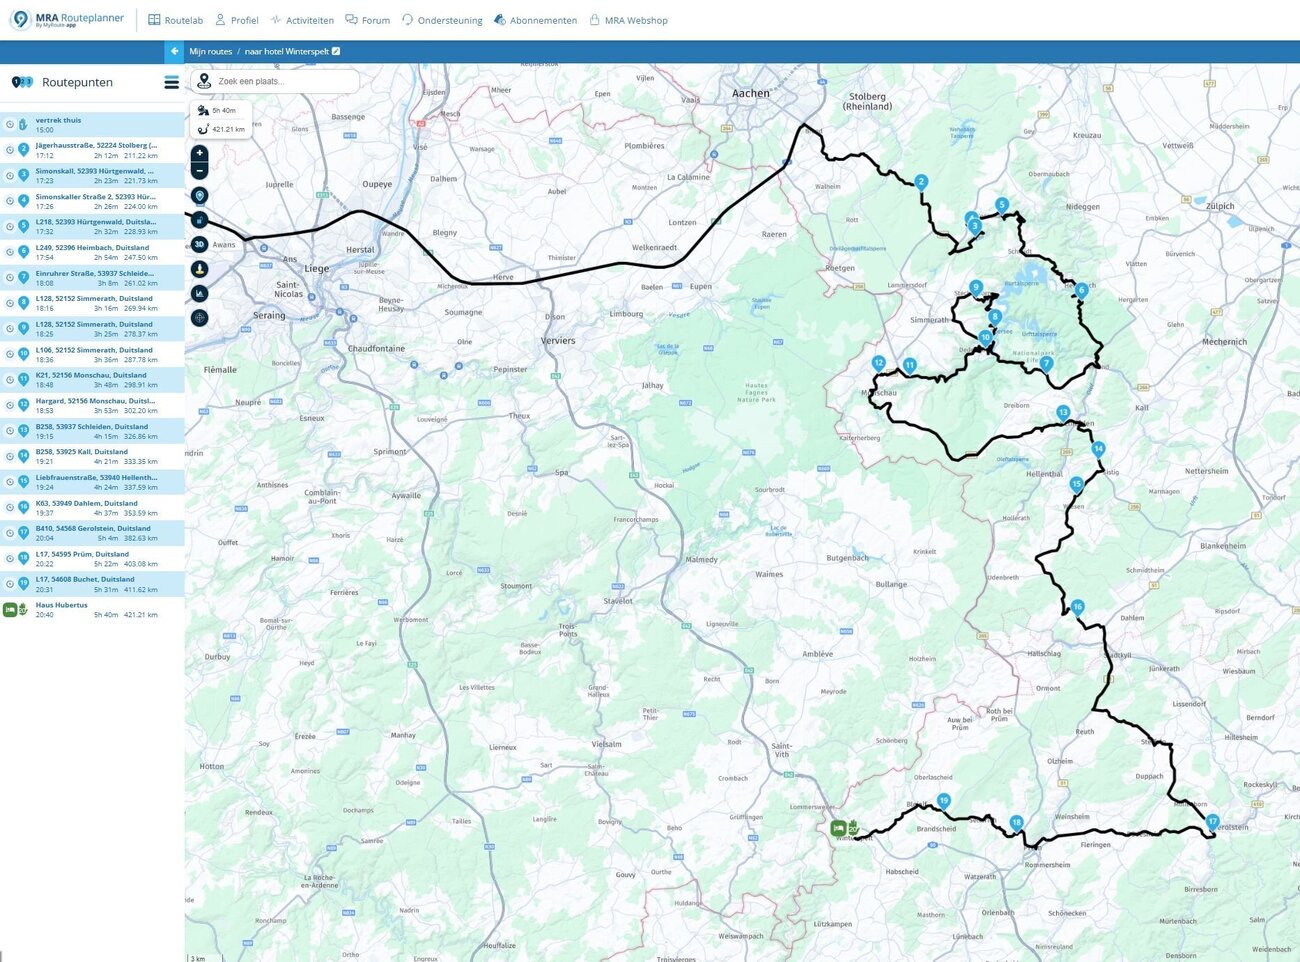Select waypoint B258, 53925 Kall
The image size is (1300, 962).
92,456
